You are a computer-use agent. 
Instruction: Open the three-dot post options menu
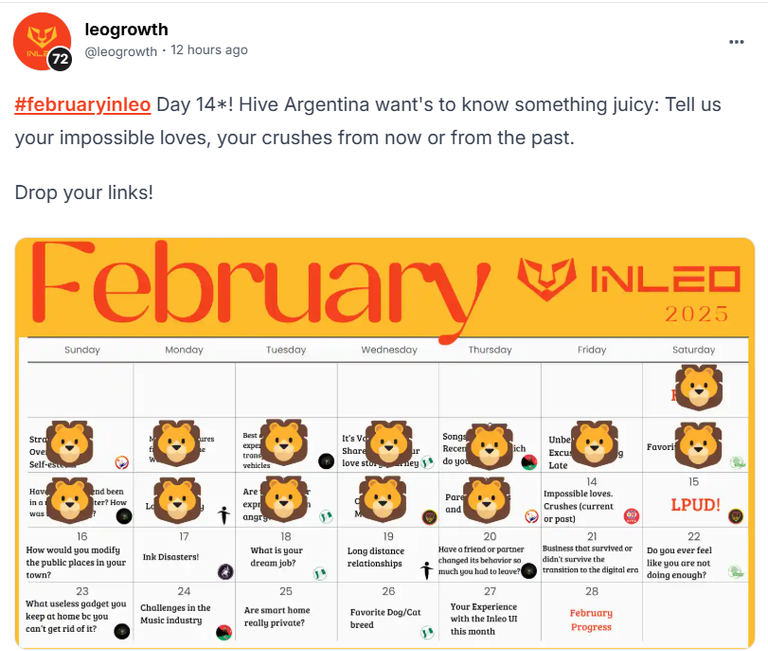pos(736,42)
